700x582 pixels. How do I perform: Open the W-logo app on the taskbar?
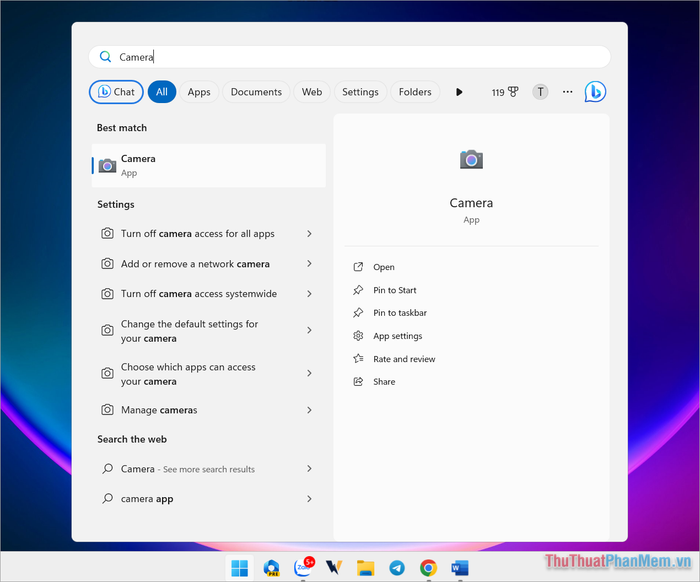point(333,568)
